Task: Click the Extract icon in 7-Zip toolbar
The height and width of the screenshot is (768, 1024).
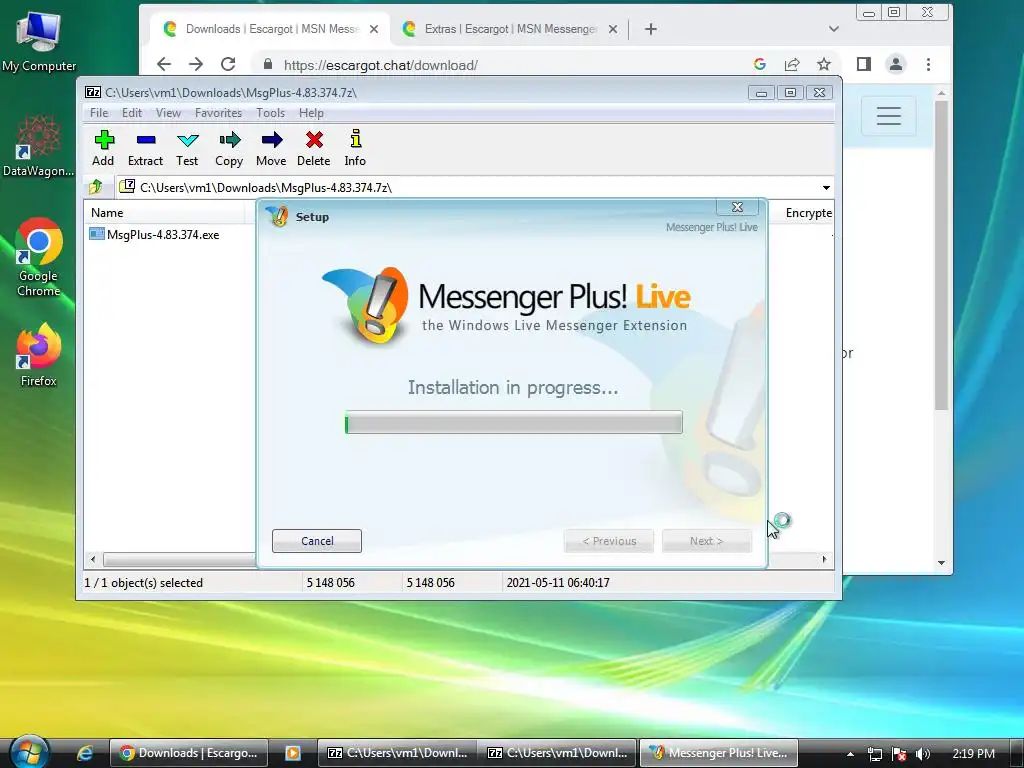Action: click(x=146, y=140)
